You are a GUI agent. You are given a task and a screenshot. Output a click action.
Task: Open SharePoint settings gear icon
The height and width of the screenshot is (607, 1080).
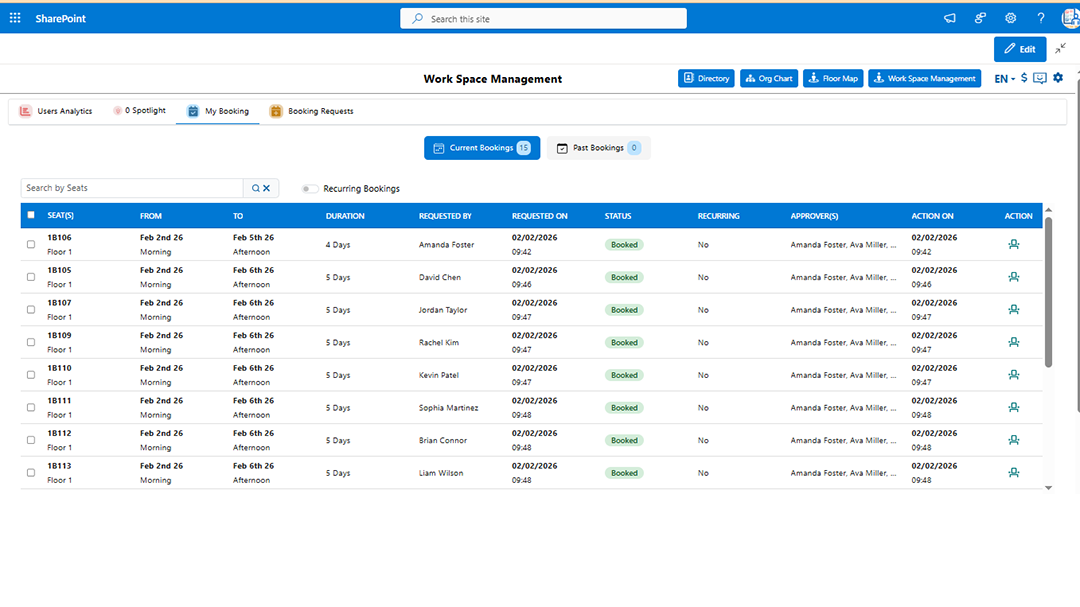[x=1010, y=17]
